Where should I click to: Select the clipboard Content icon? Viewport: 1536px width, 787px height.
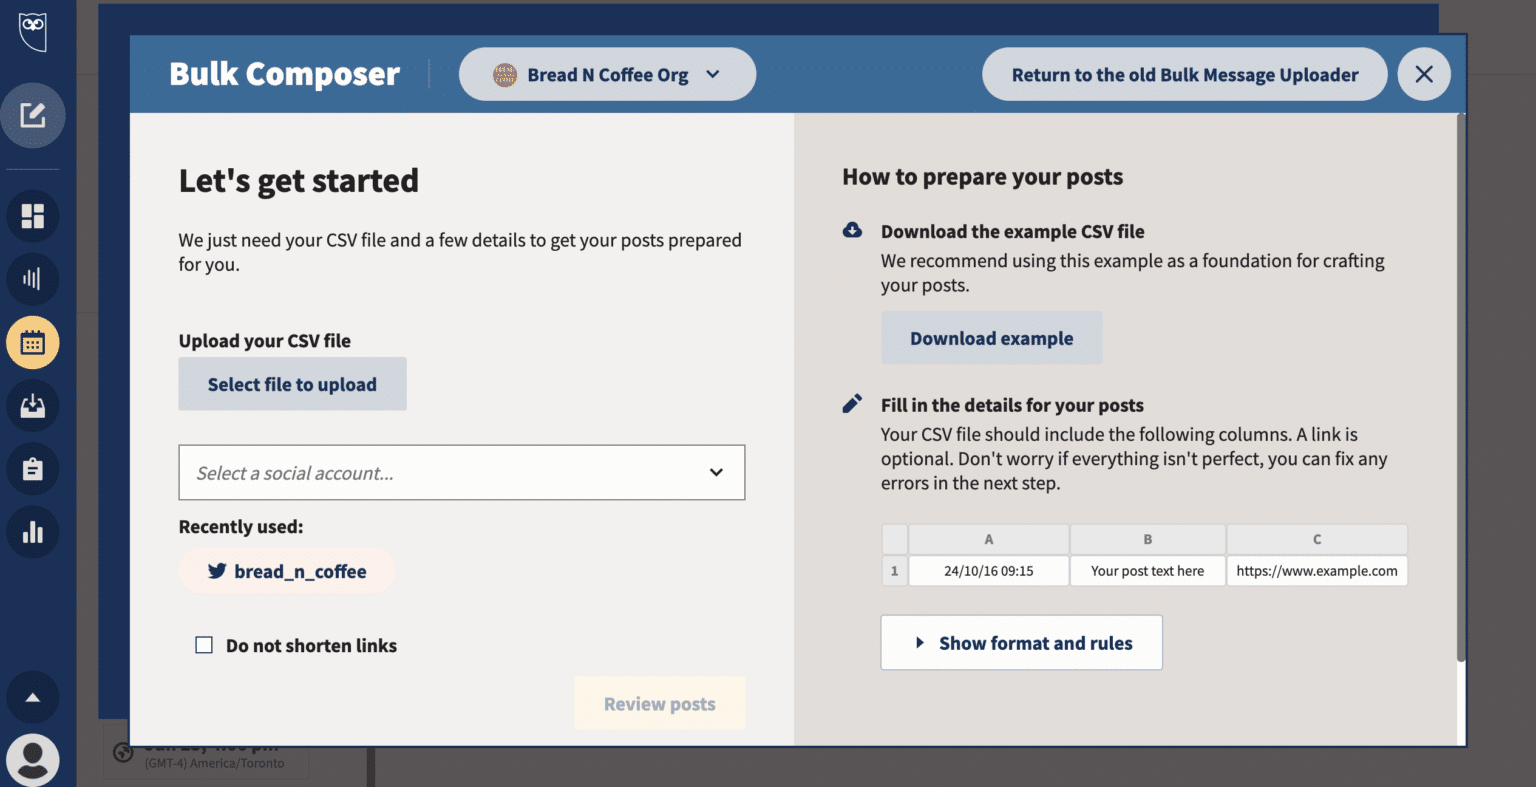tap(33, 468)
